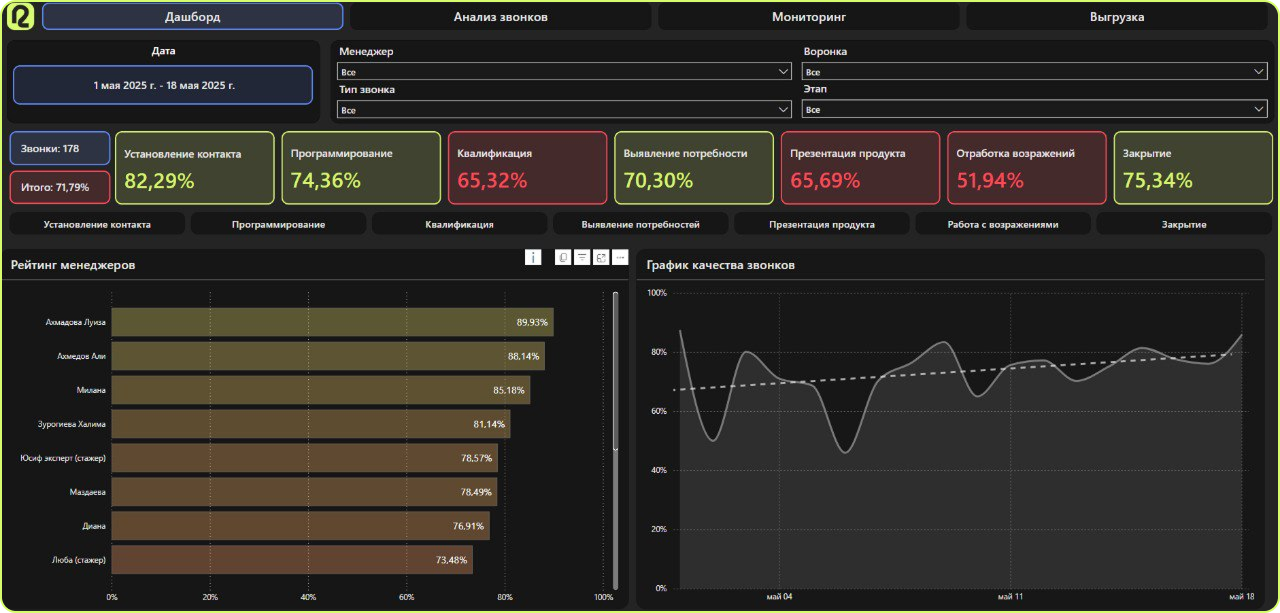
Task: Switch to the Анализ звонков tab
Action: (x=500, y=17)
